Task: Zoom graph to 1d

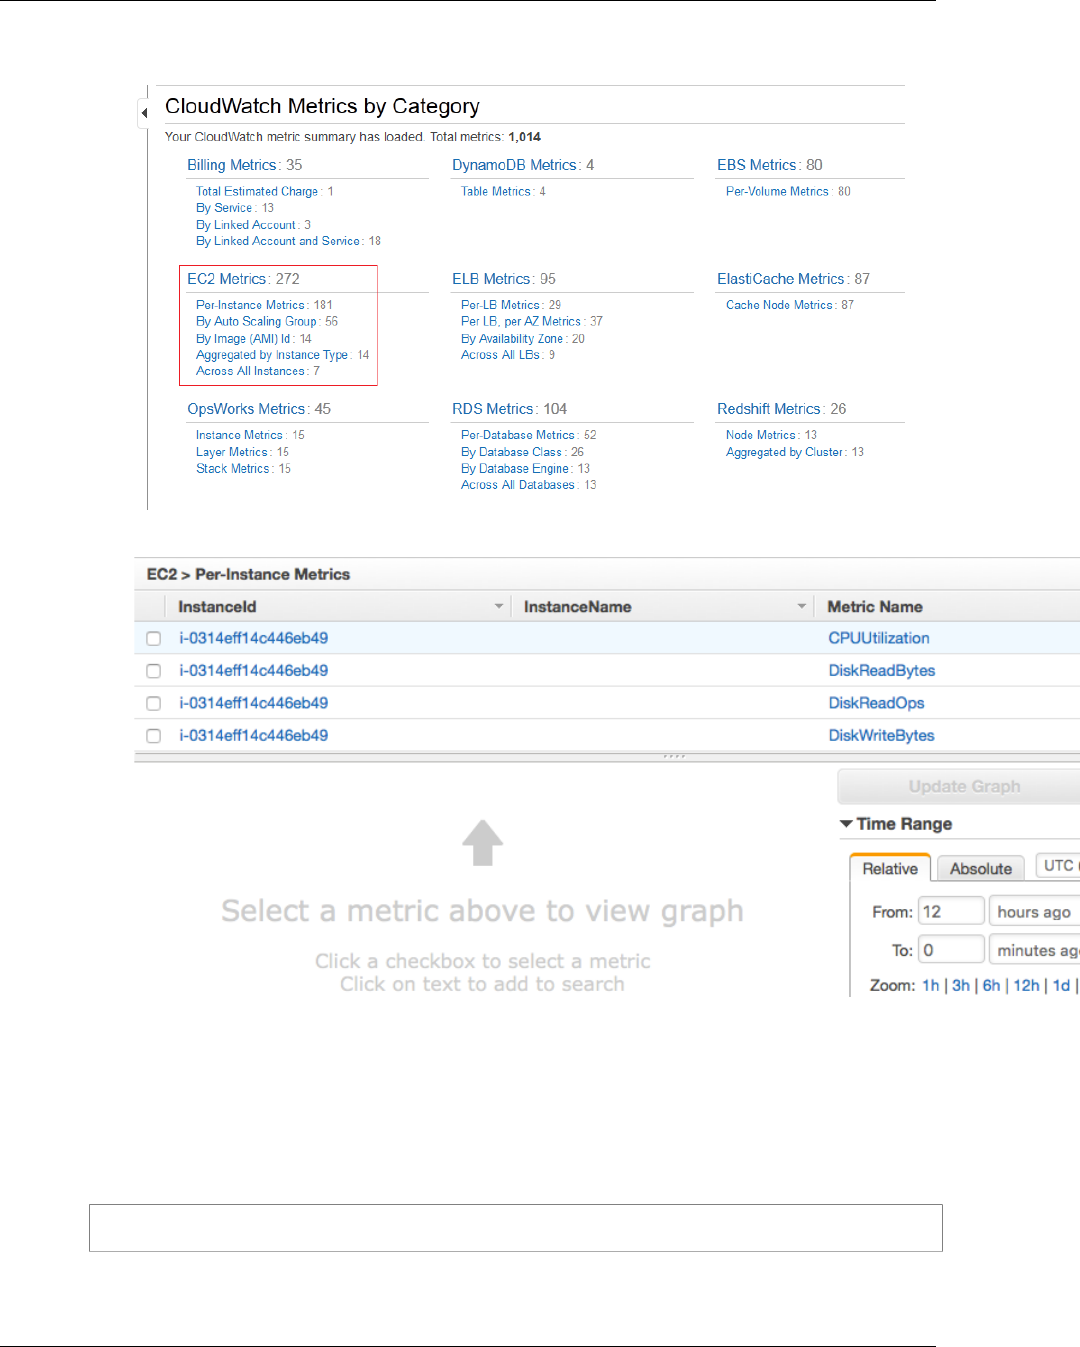Action: [1061, 985]
